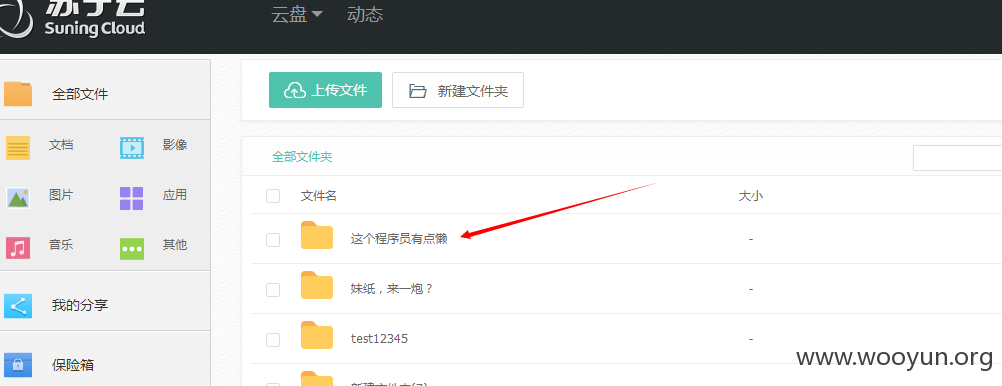Open the 音乐 category

tap(61, 245)
